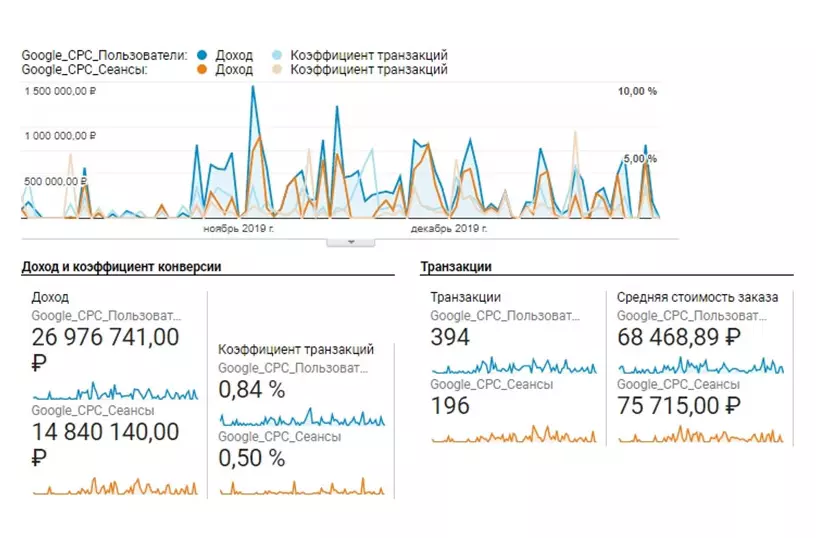Click the blue average order value sparkline

(x=701, y=366)
